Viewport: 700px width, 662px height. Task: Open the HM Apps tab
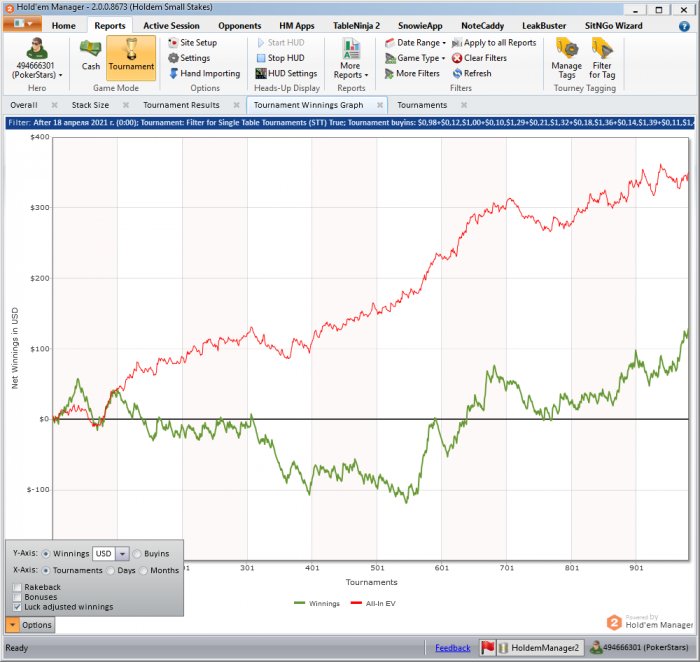coord(297,26)
